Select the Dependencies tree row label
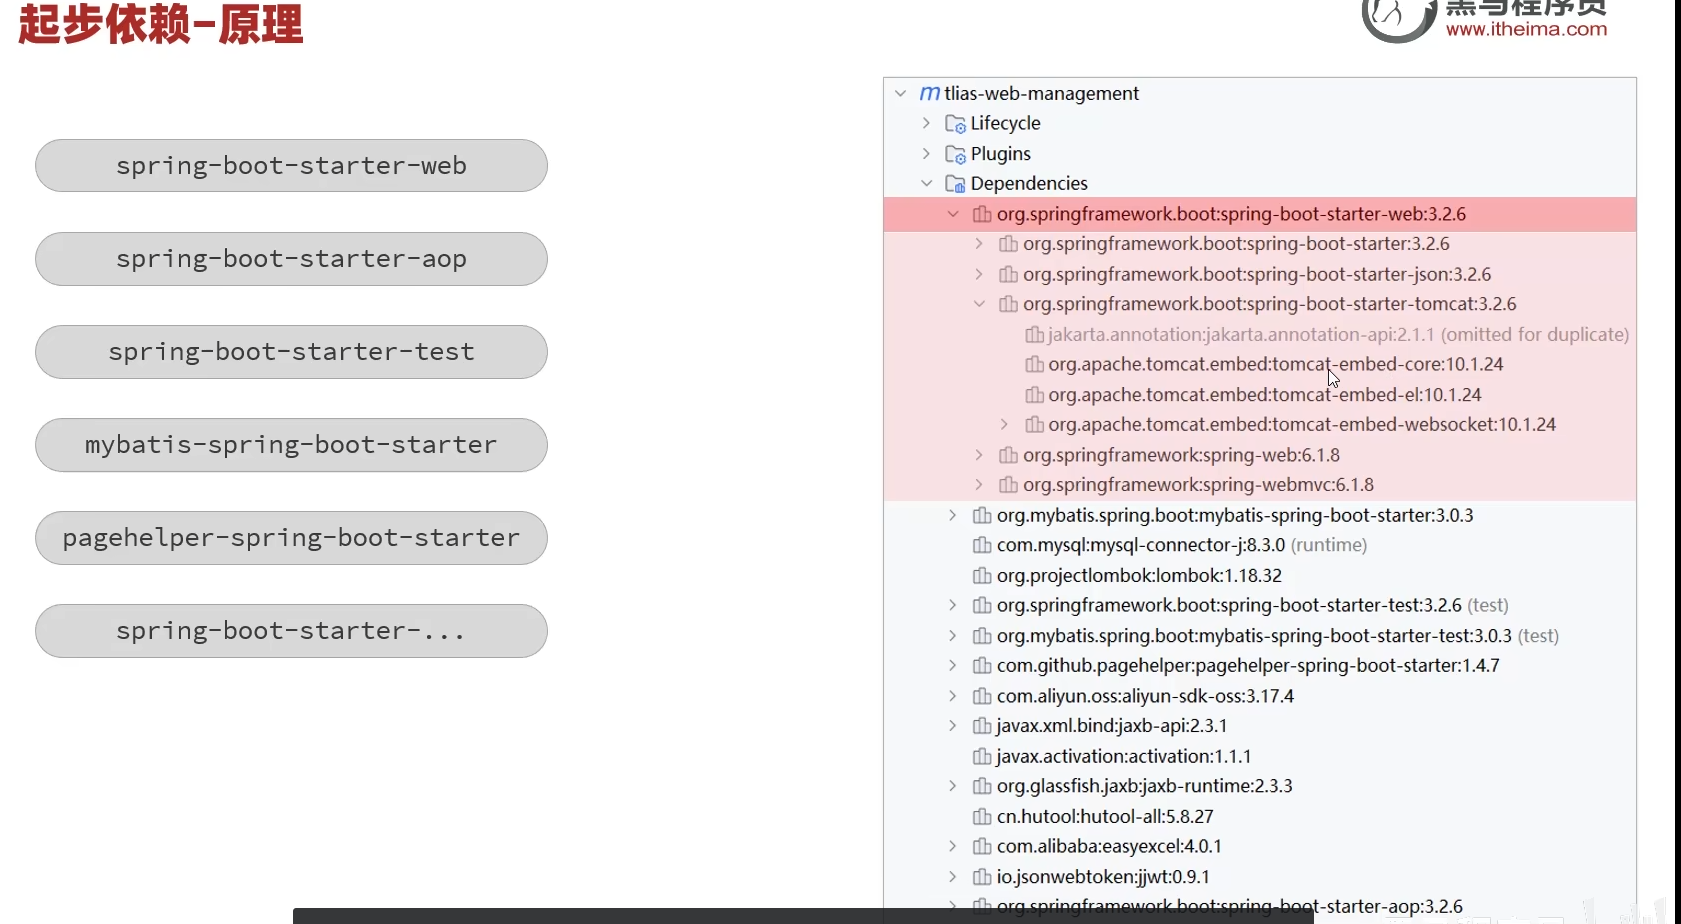 coord(1029,183)
